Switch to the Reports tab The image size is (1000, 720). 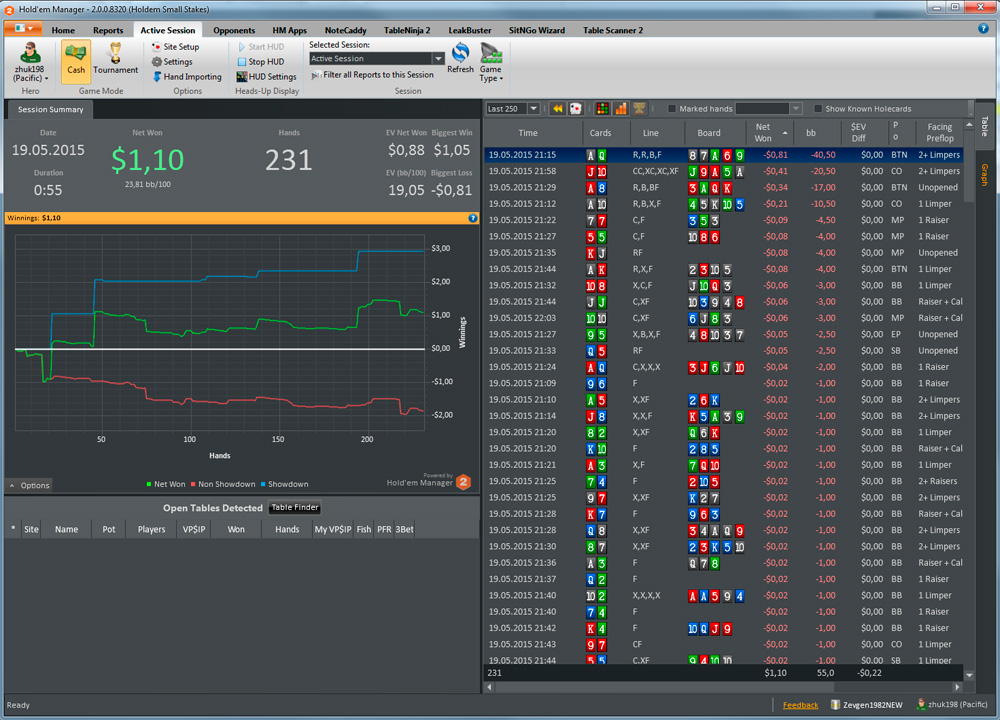point(108,30)
